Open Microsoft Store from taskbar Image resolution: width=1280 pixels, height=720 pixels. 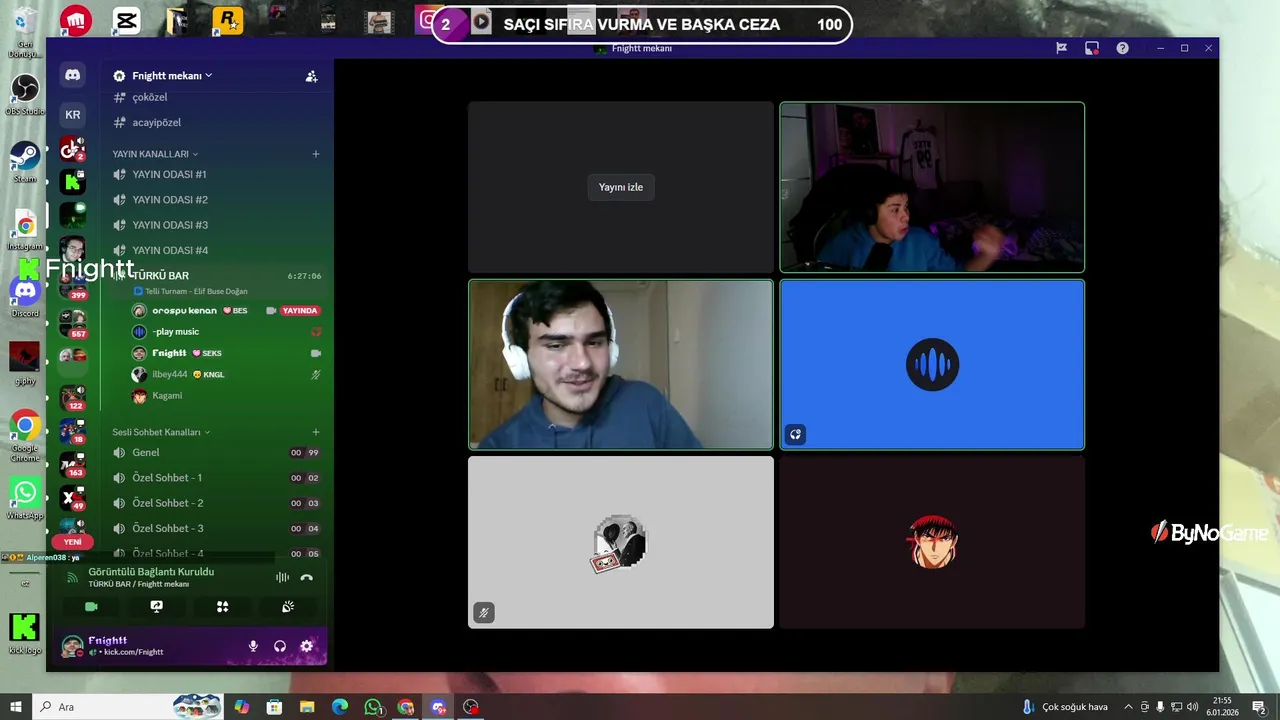click(x=274, y=707)
